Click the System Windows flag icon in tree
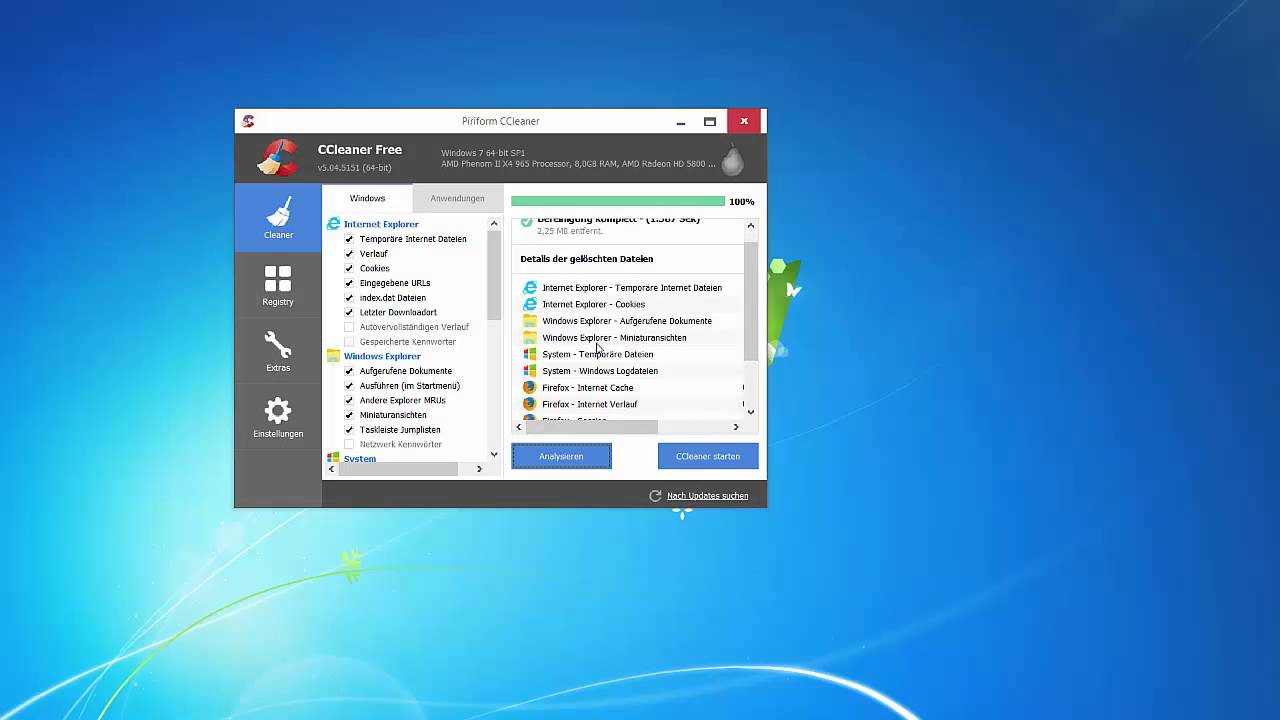The height and width of the screenshot is (720, 1280). 334,458
